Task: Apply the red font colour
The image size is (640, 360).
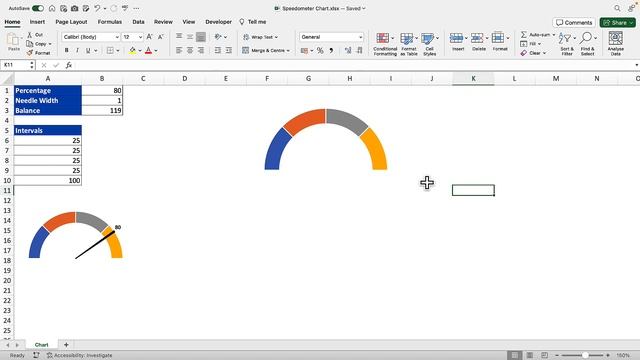Action: [149, 51]
